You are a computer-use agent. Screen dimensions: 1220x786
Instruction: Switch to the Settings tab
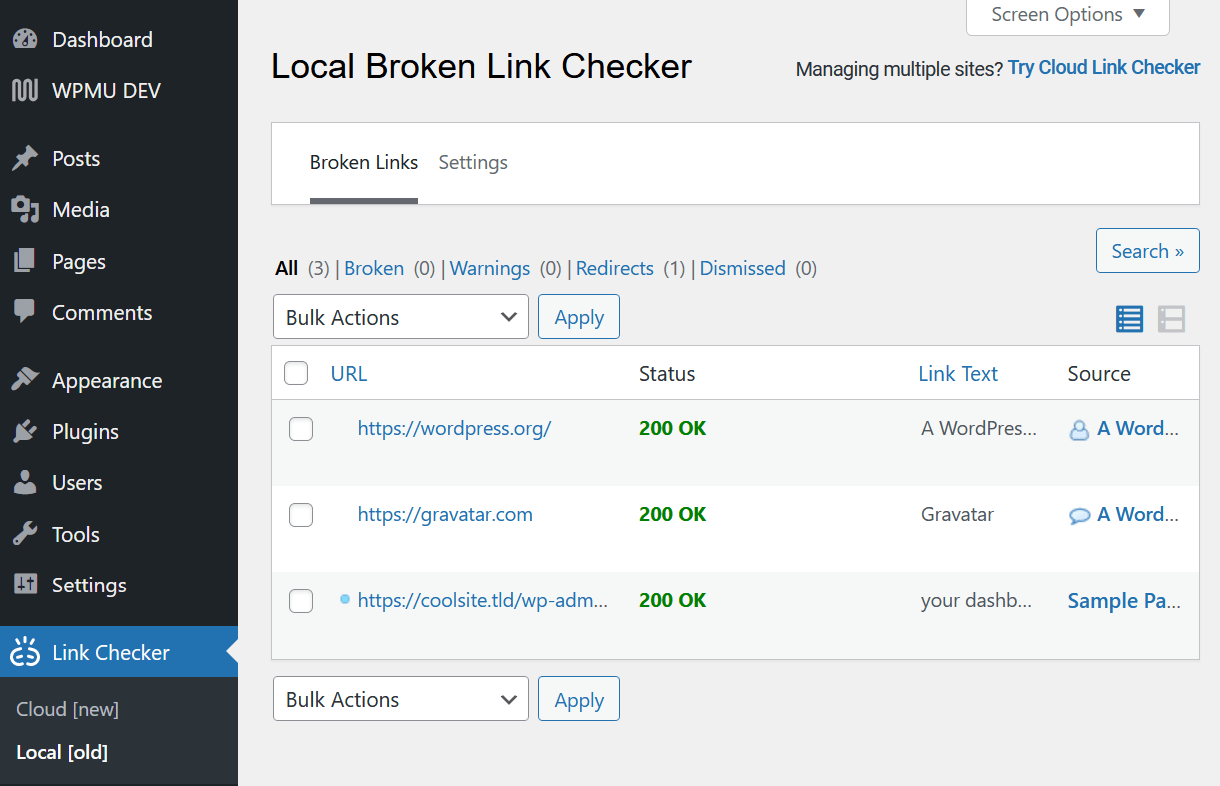[473, 162]
